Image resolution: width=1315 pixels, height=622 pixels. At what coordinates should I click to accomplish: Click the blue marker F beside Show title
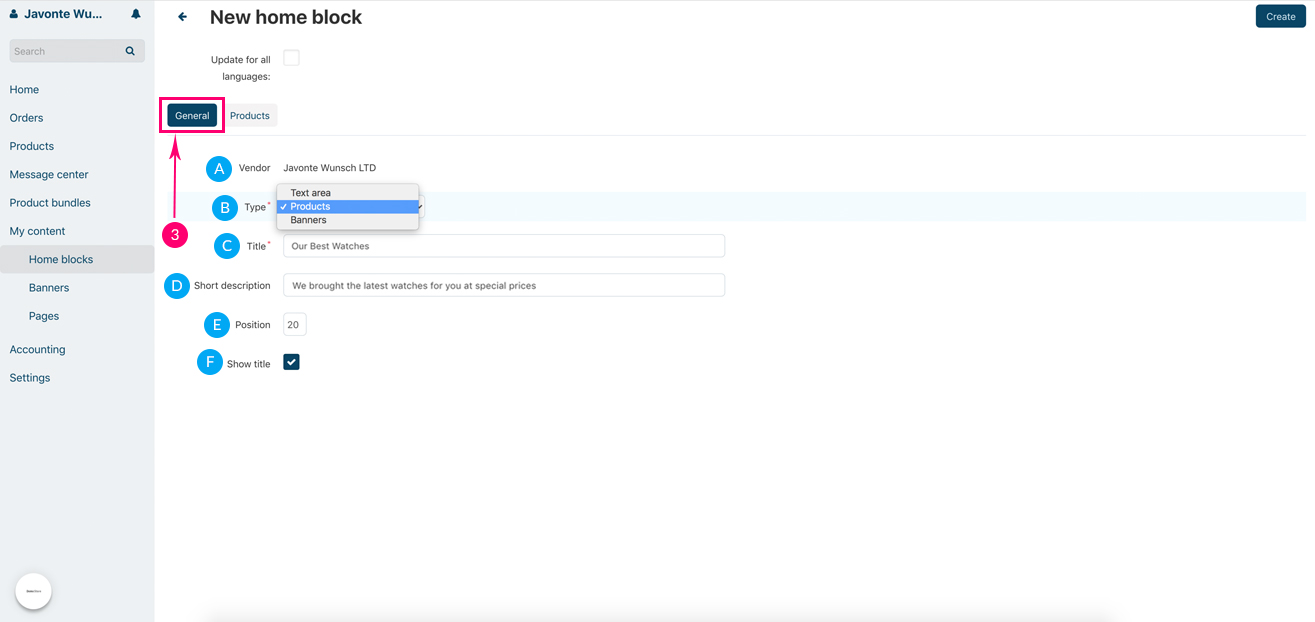coord(210,363)
